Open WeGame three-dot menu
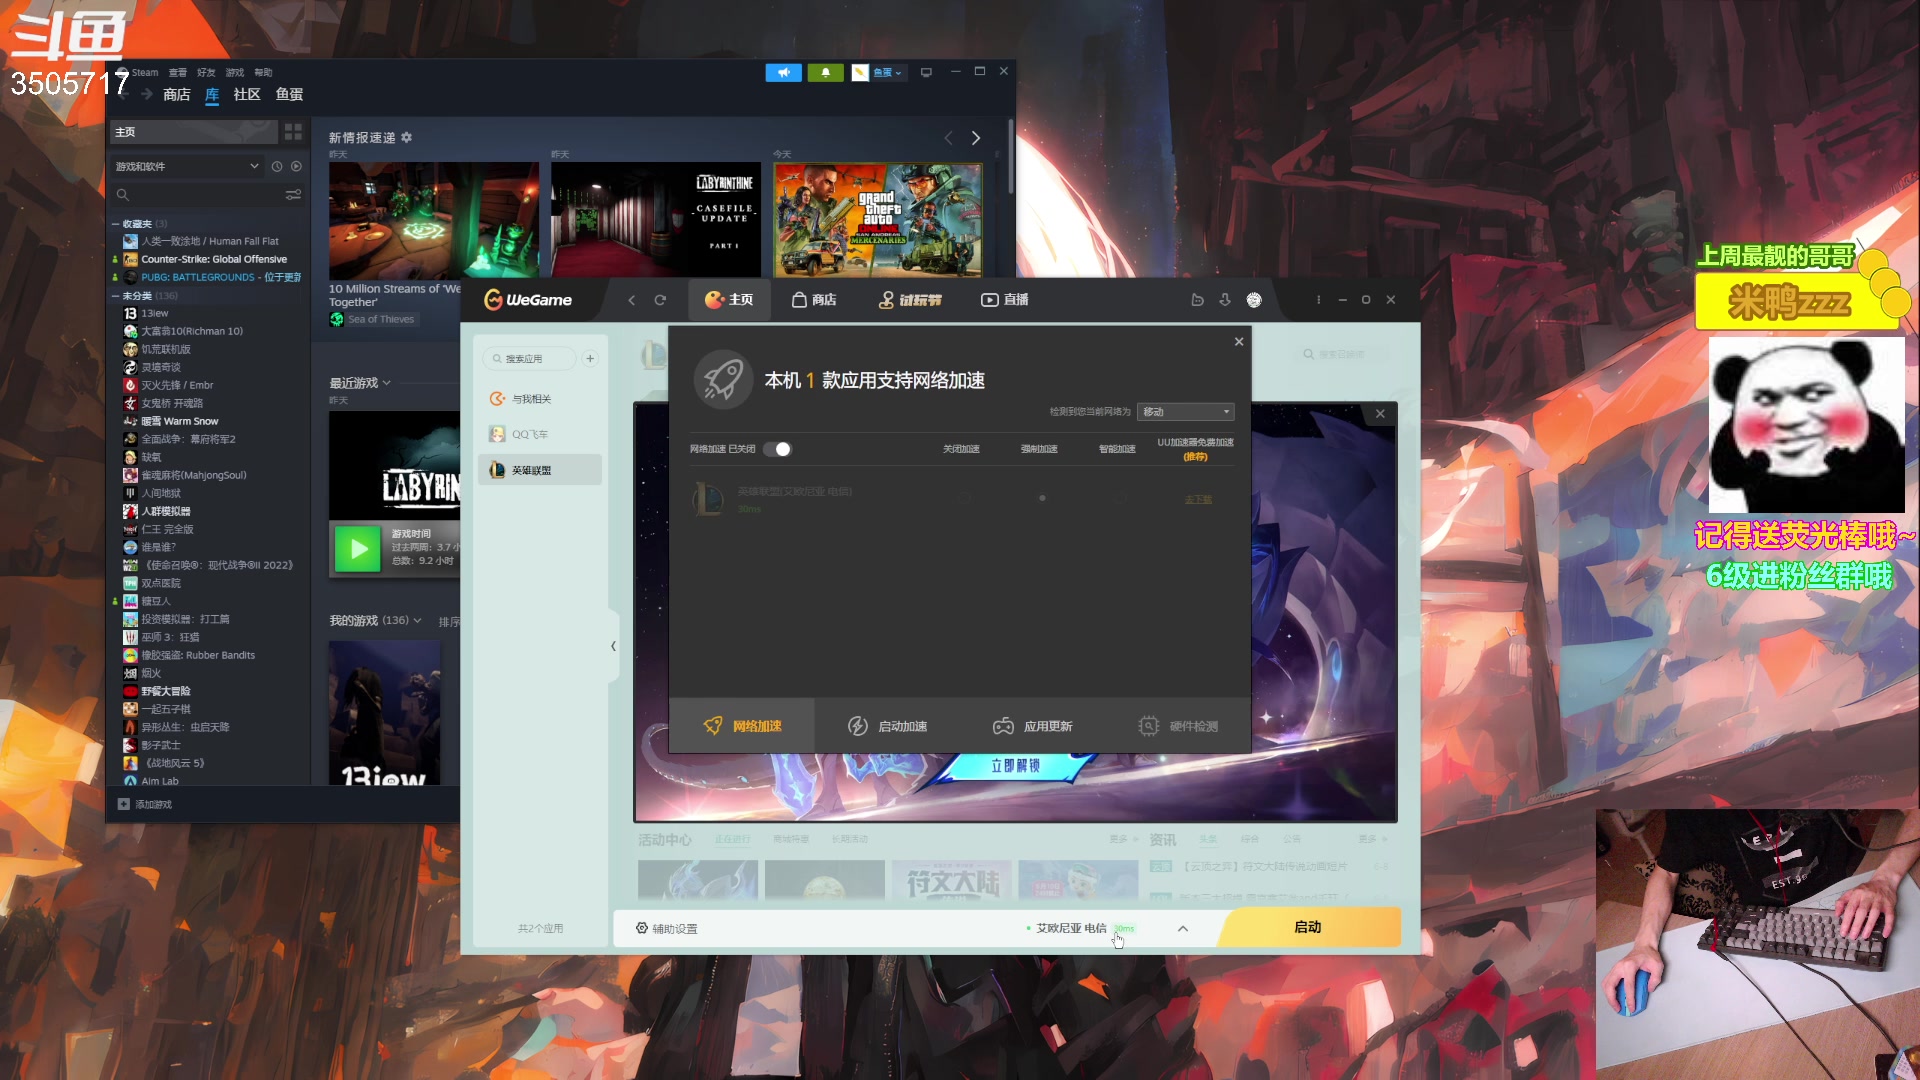This screenshot has height=1080, width=1920. point(1318,300)
